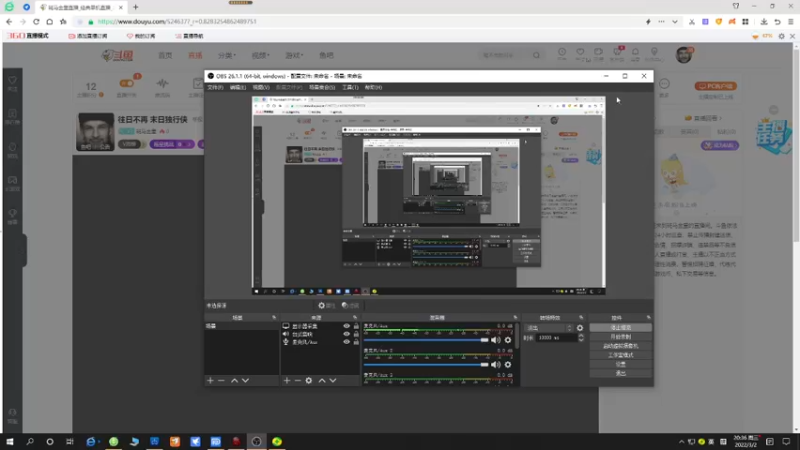Open settings gear of second mixer channel
Screen dimensions: 800x450
(x=508, y=364)
